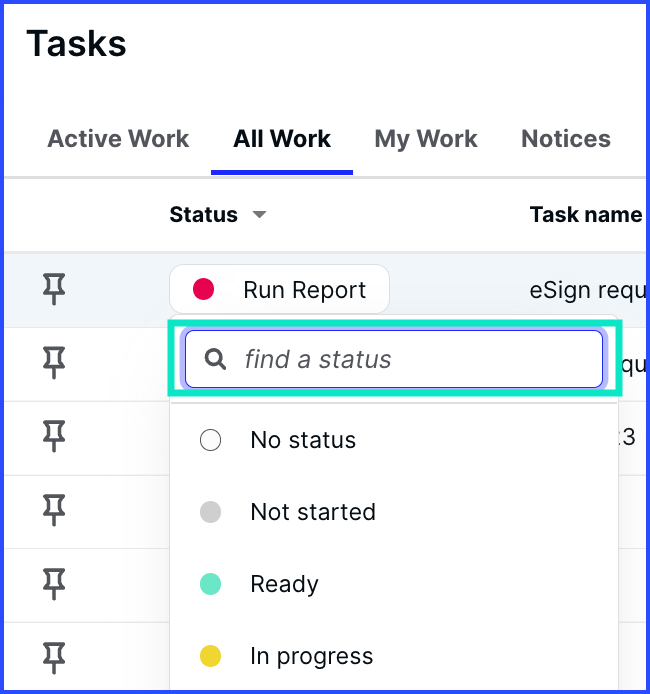
Task: Click the pin icon in the last row
Action: [x=54, y=658]
